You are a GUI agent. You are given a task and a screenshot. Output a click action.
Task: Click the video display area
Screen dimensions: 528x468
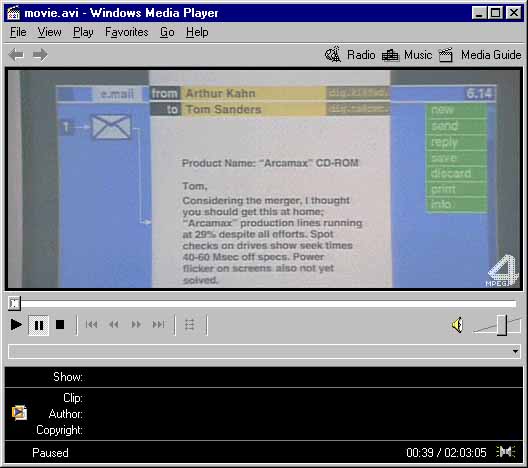[264, 179]
